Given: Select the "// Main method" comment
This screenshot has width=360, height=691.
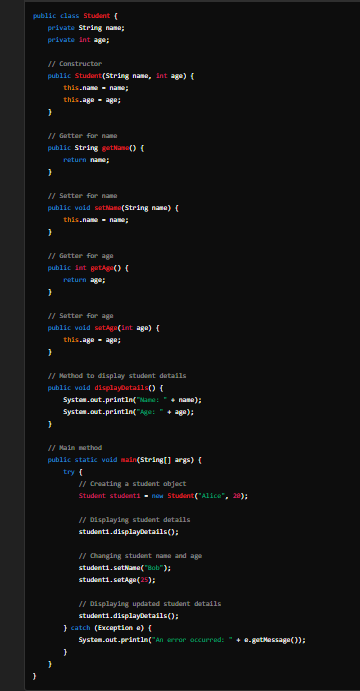Looking at the screenshot, I should pyautogui.click(x=75, y=448).
